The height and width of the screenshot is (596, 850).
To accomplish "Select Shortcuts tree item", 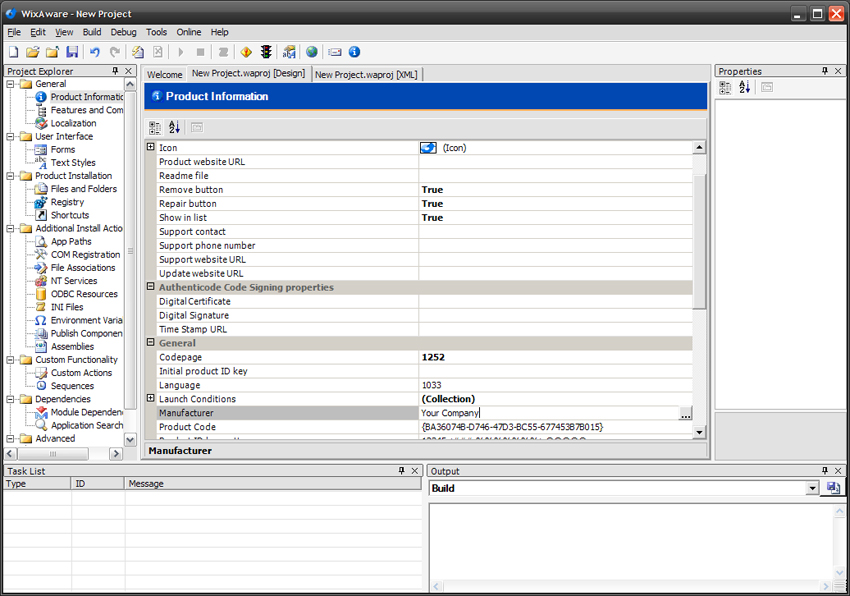I will (x=70, y=215).
